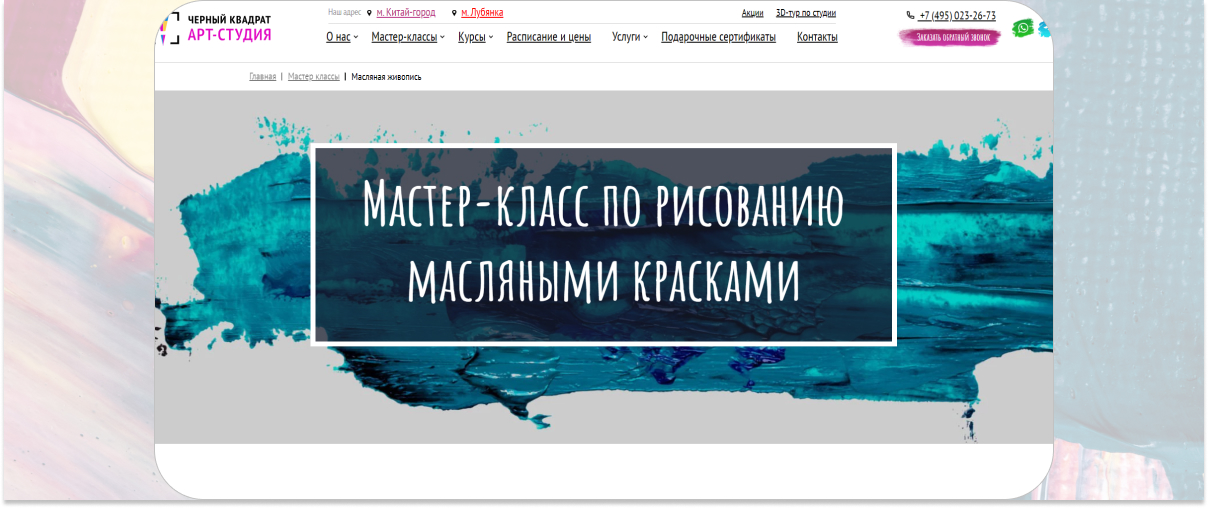1208x508 pixels.
Task: Expand the Услуги dropdown menu
Action: tap(630, 37)
